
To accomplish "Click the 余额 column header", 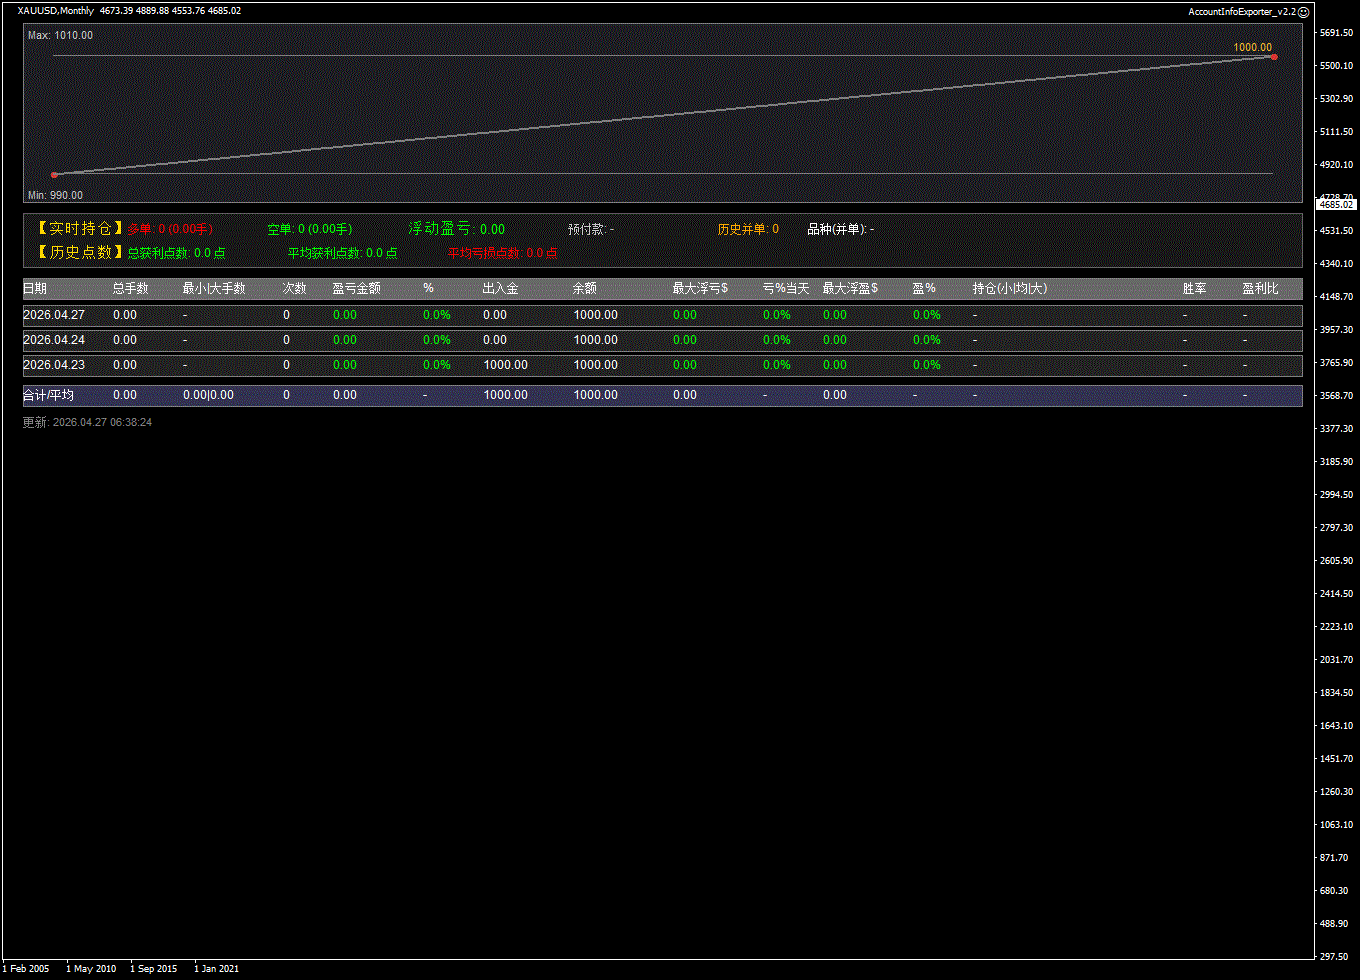I will [585, 289].
